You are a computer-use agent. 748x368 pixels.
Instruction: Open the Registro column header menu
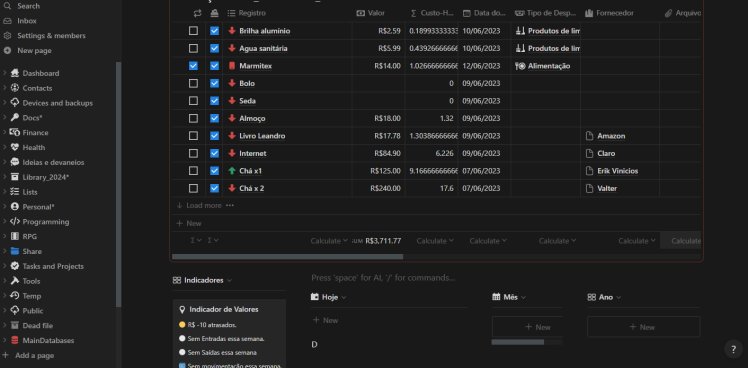pyautogui.click(x=288, y=13)
